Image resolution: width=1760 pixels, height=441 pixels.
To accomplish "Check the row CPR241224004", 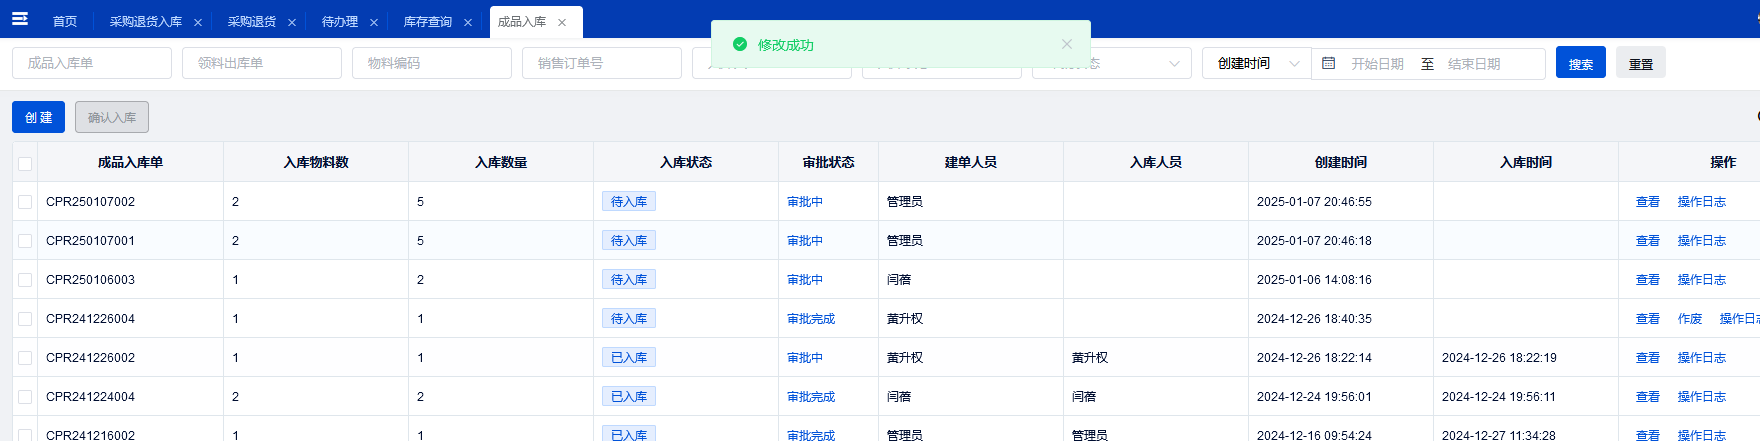I will click(25, 397).
